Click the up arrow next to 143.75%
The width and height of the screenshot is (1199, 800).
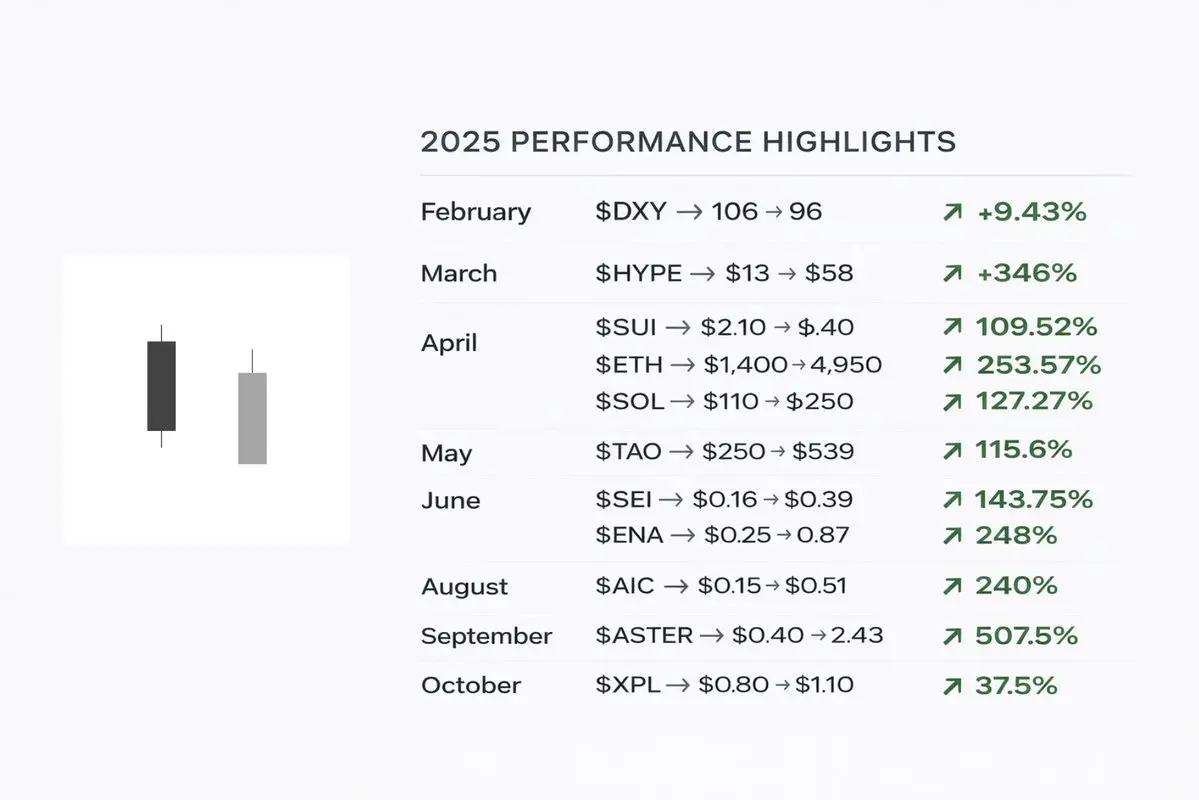tap(952, 499)
